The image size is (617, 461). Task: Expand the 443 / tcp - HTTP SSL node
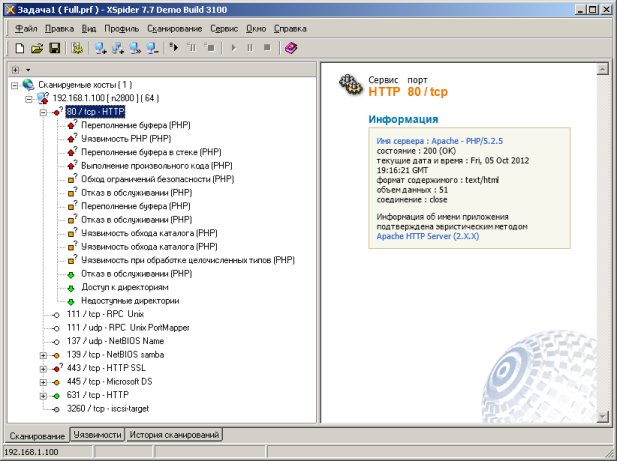pos(43,369)
